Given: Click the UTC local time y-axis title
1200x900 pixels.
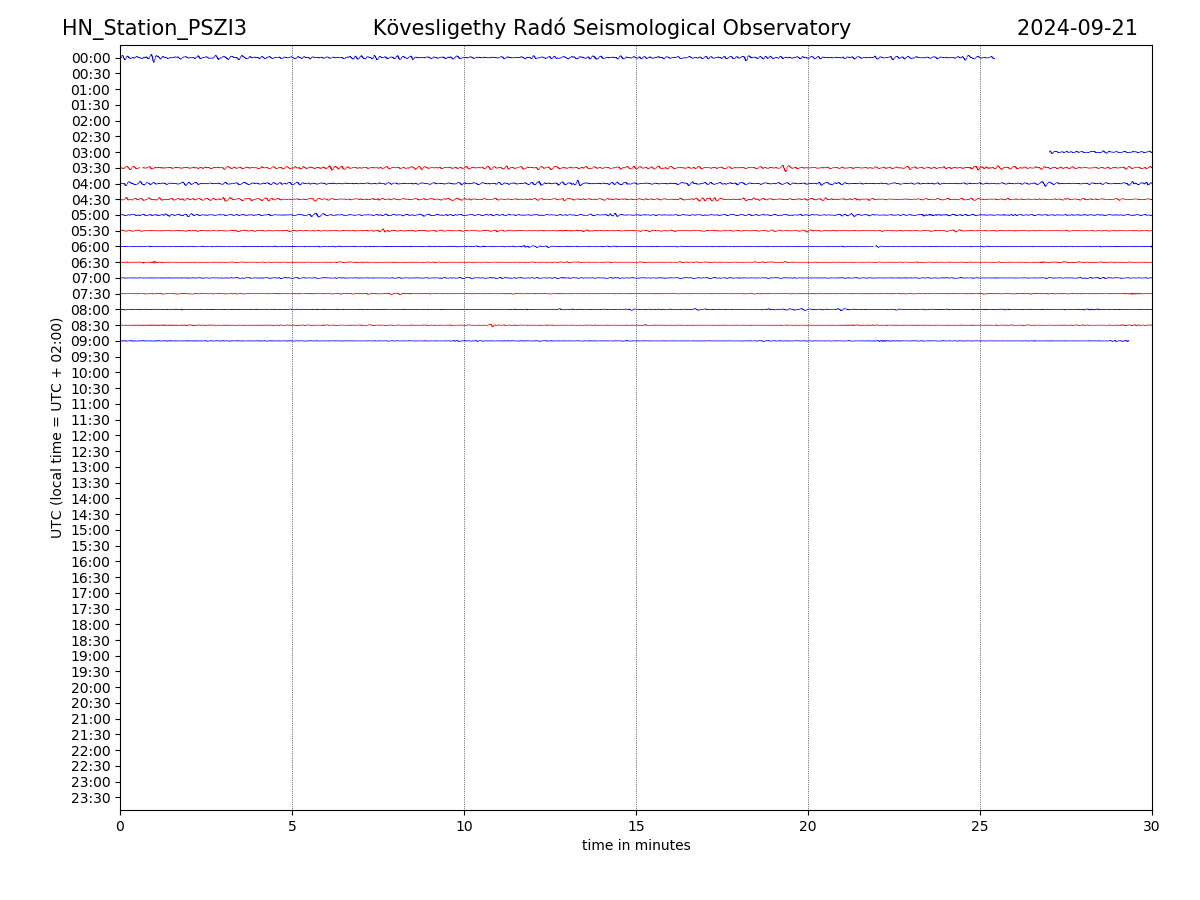Looking at the screenshot, I should 57,428.
